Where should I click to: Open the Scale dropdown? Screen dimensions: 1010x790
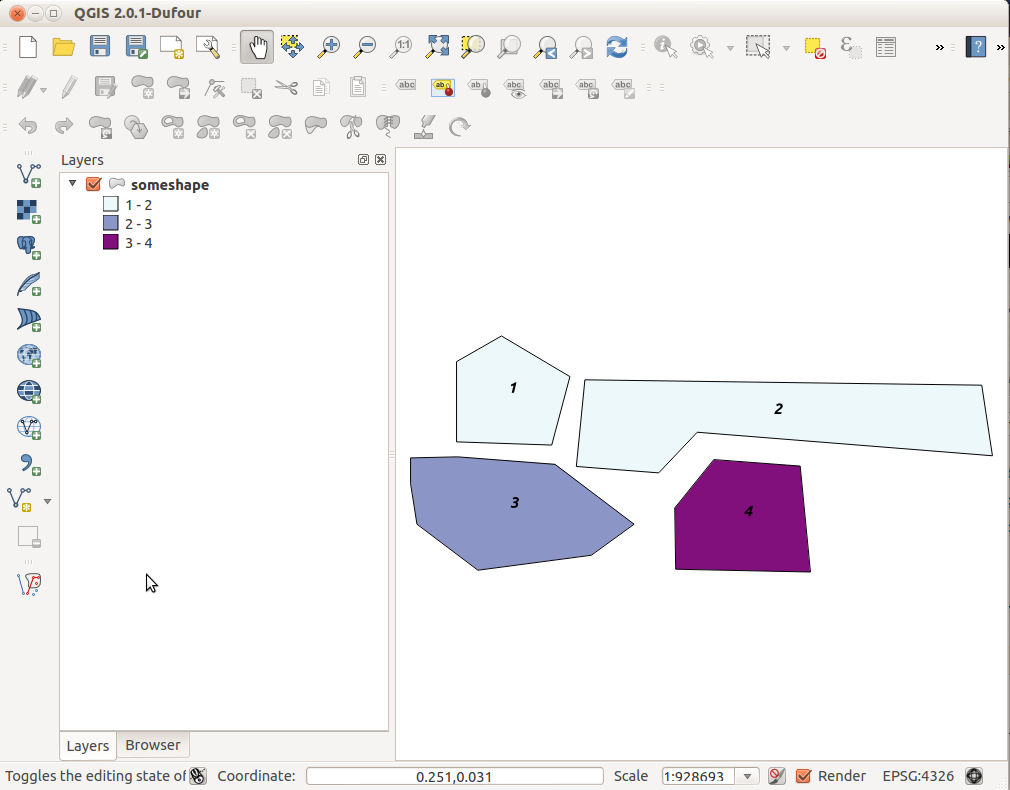pyautogui.click(x=748, y=776)
